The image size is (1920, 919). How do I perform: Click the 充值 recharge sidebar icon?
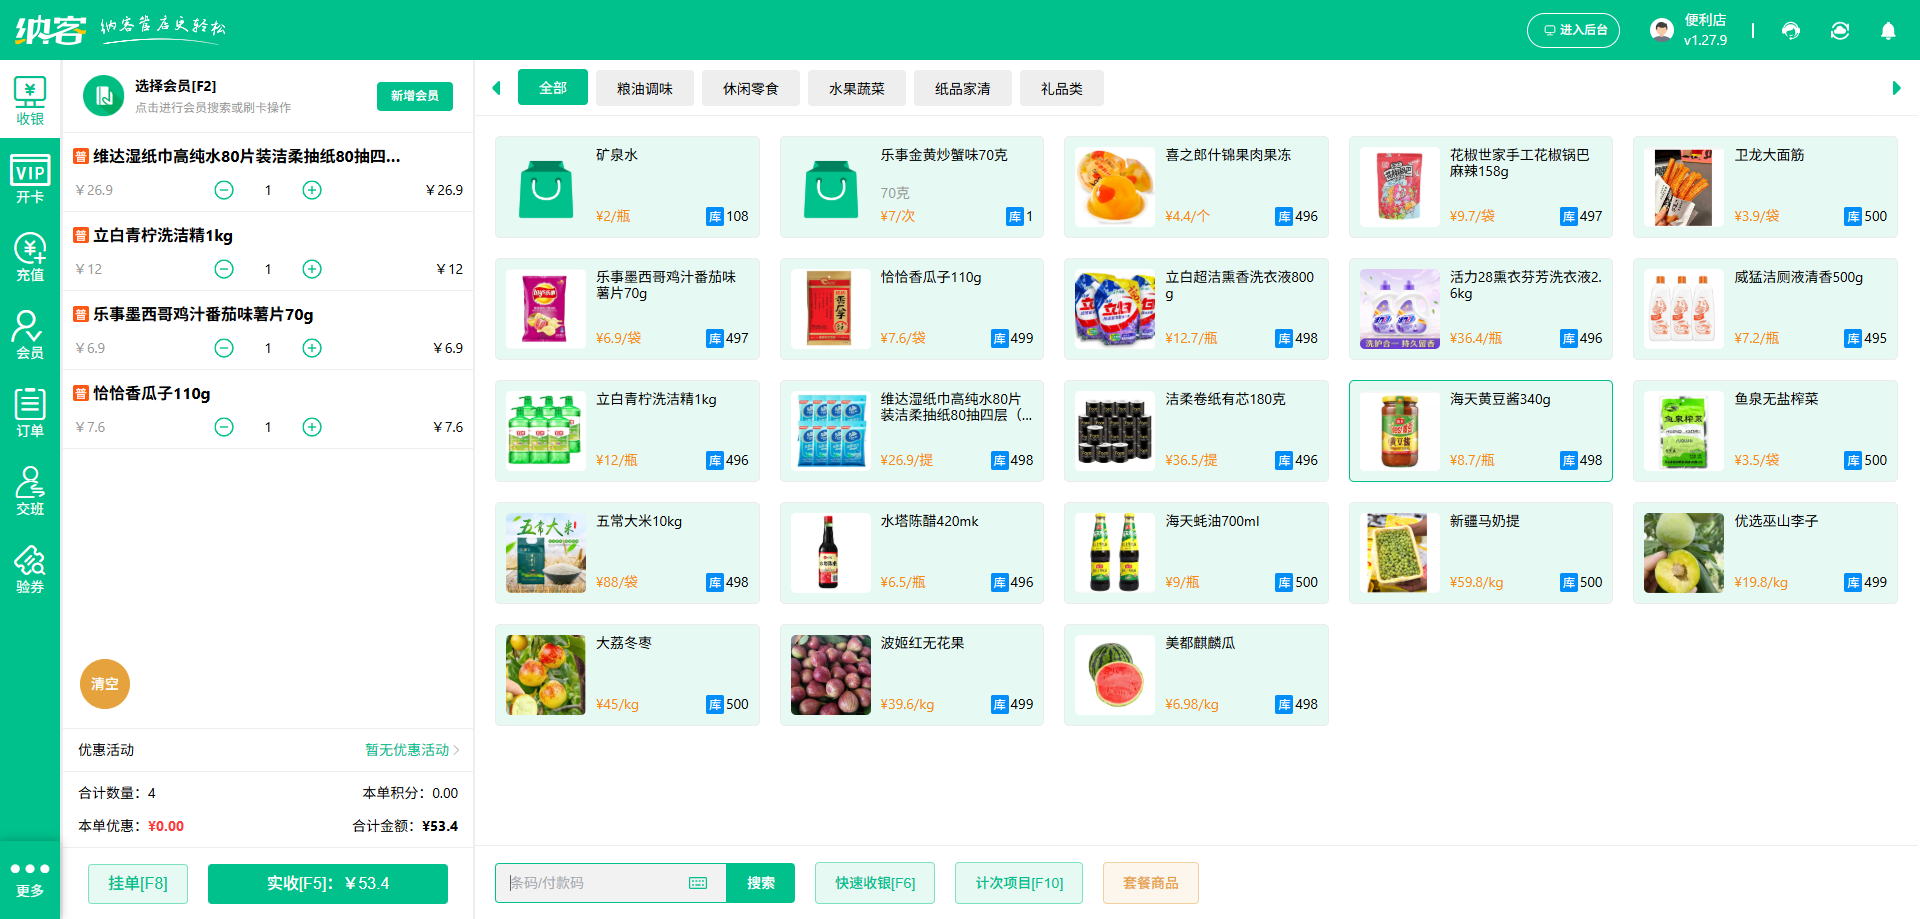30,257
